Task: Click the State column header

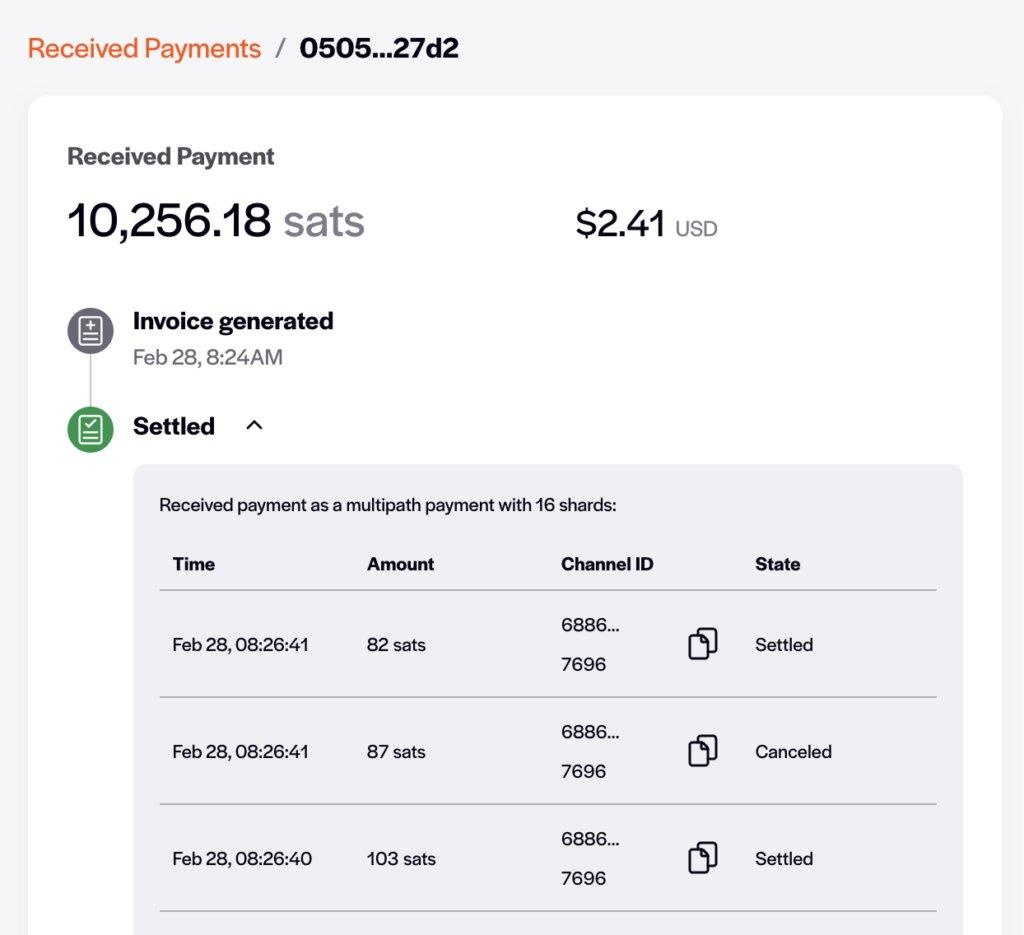Action: pos(777,564)
